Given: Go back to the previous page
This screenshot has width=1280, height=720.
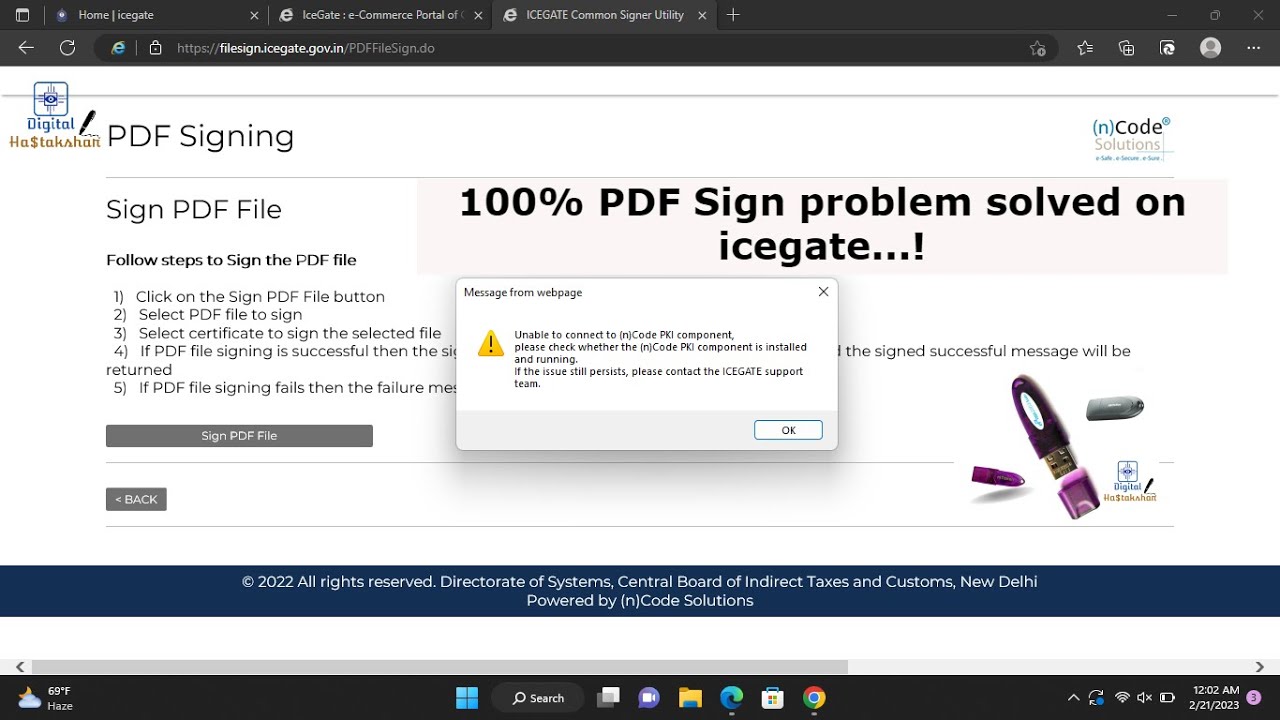Looking at the screenshot, I should pos(26,48).
